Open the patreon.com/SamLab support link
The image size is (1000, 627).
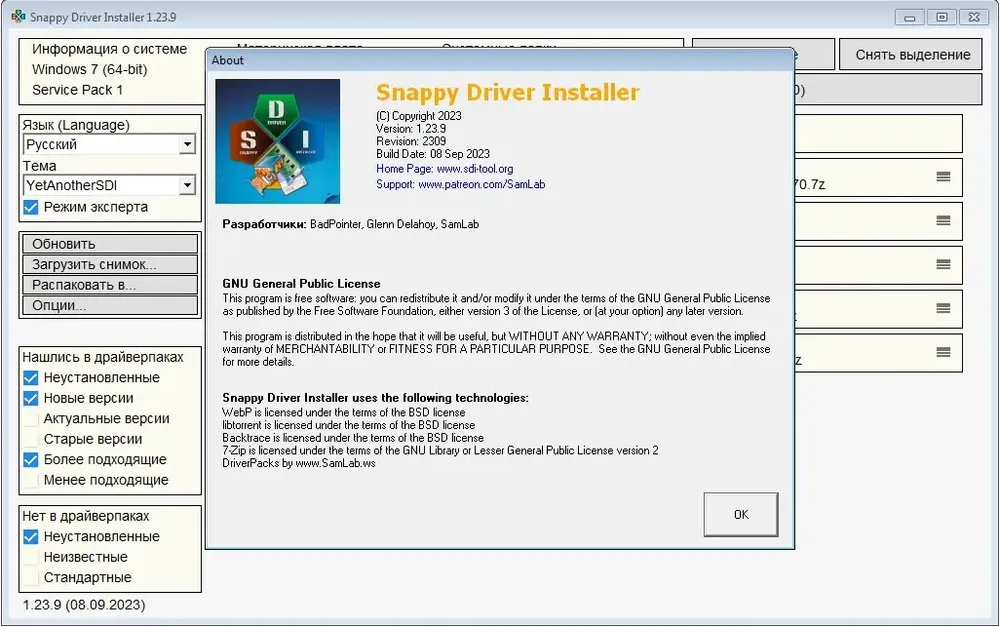(x=482, y=184)
